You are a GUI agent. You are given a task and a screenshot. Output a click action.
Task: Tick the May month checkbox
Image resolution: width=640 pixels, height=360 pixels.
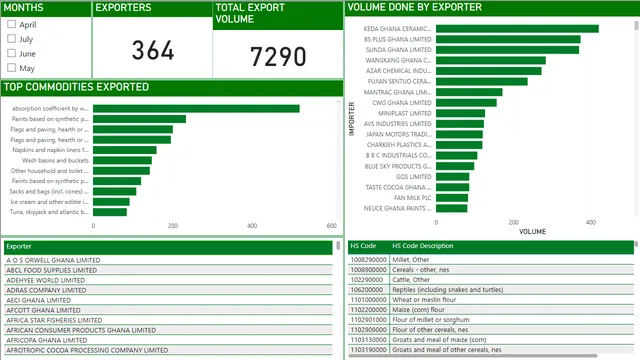[x=11, y=68]
